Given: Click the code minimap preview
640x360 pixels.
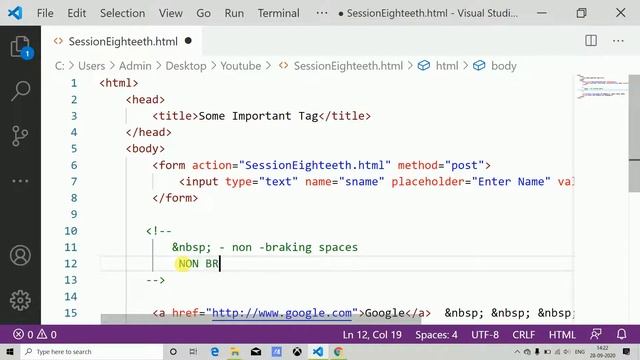Looking at the screenshot, I should [x=601, y=87].
